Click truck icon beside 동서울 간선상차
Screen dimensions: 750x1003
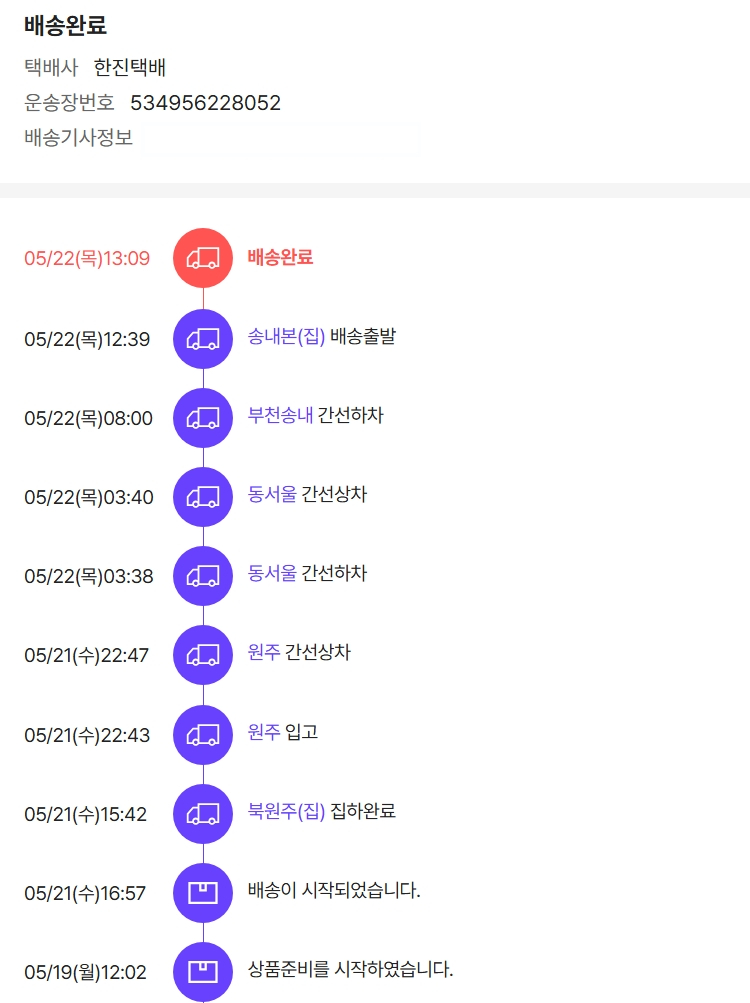tap(203, 496)
